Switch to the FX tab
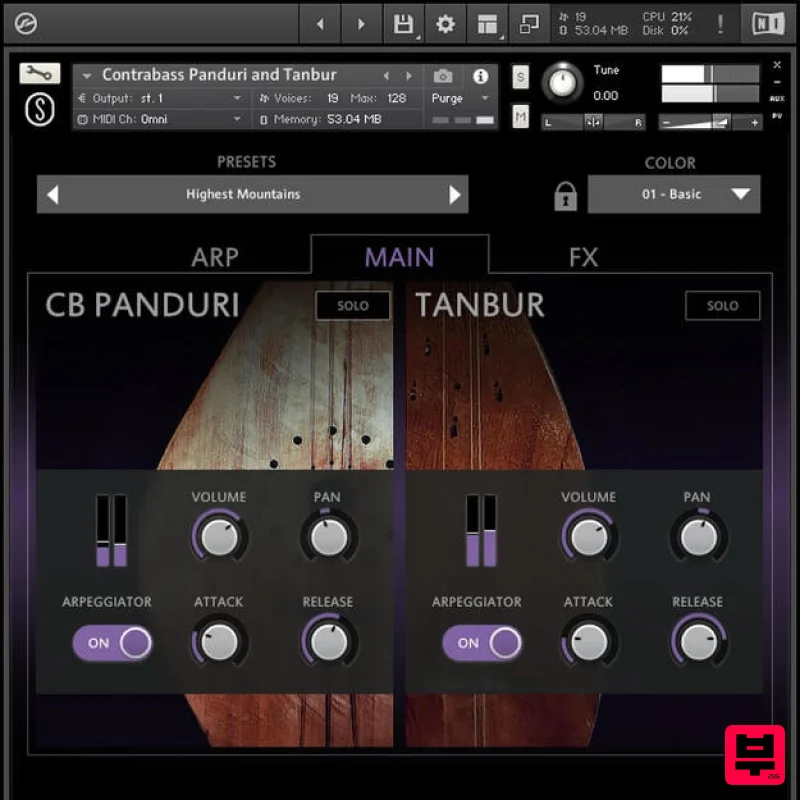 (585, 257)
